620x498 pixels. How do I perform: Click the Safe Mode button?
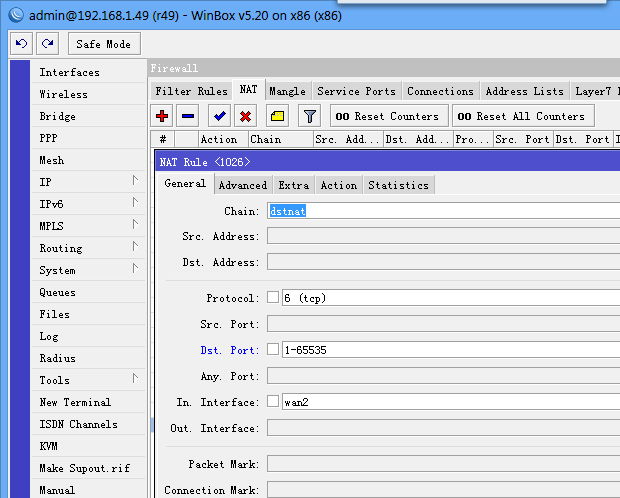[x=104, y=44]
